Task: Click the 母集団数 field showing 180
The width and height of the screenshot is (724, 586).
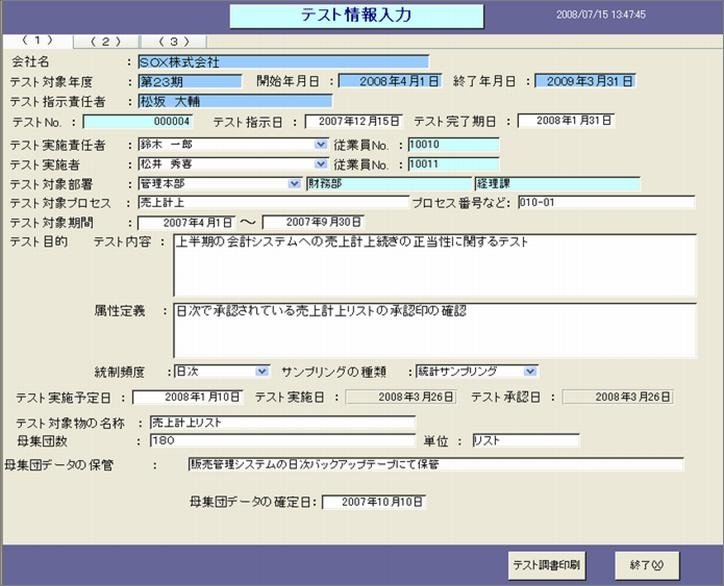Action: click(283, 441)
